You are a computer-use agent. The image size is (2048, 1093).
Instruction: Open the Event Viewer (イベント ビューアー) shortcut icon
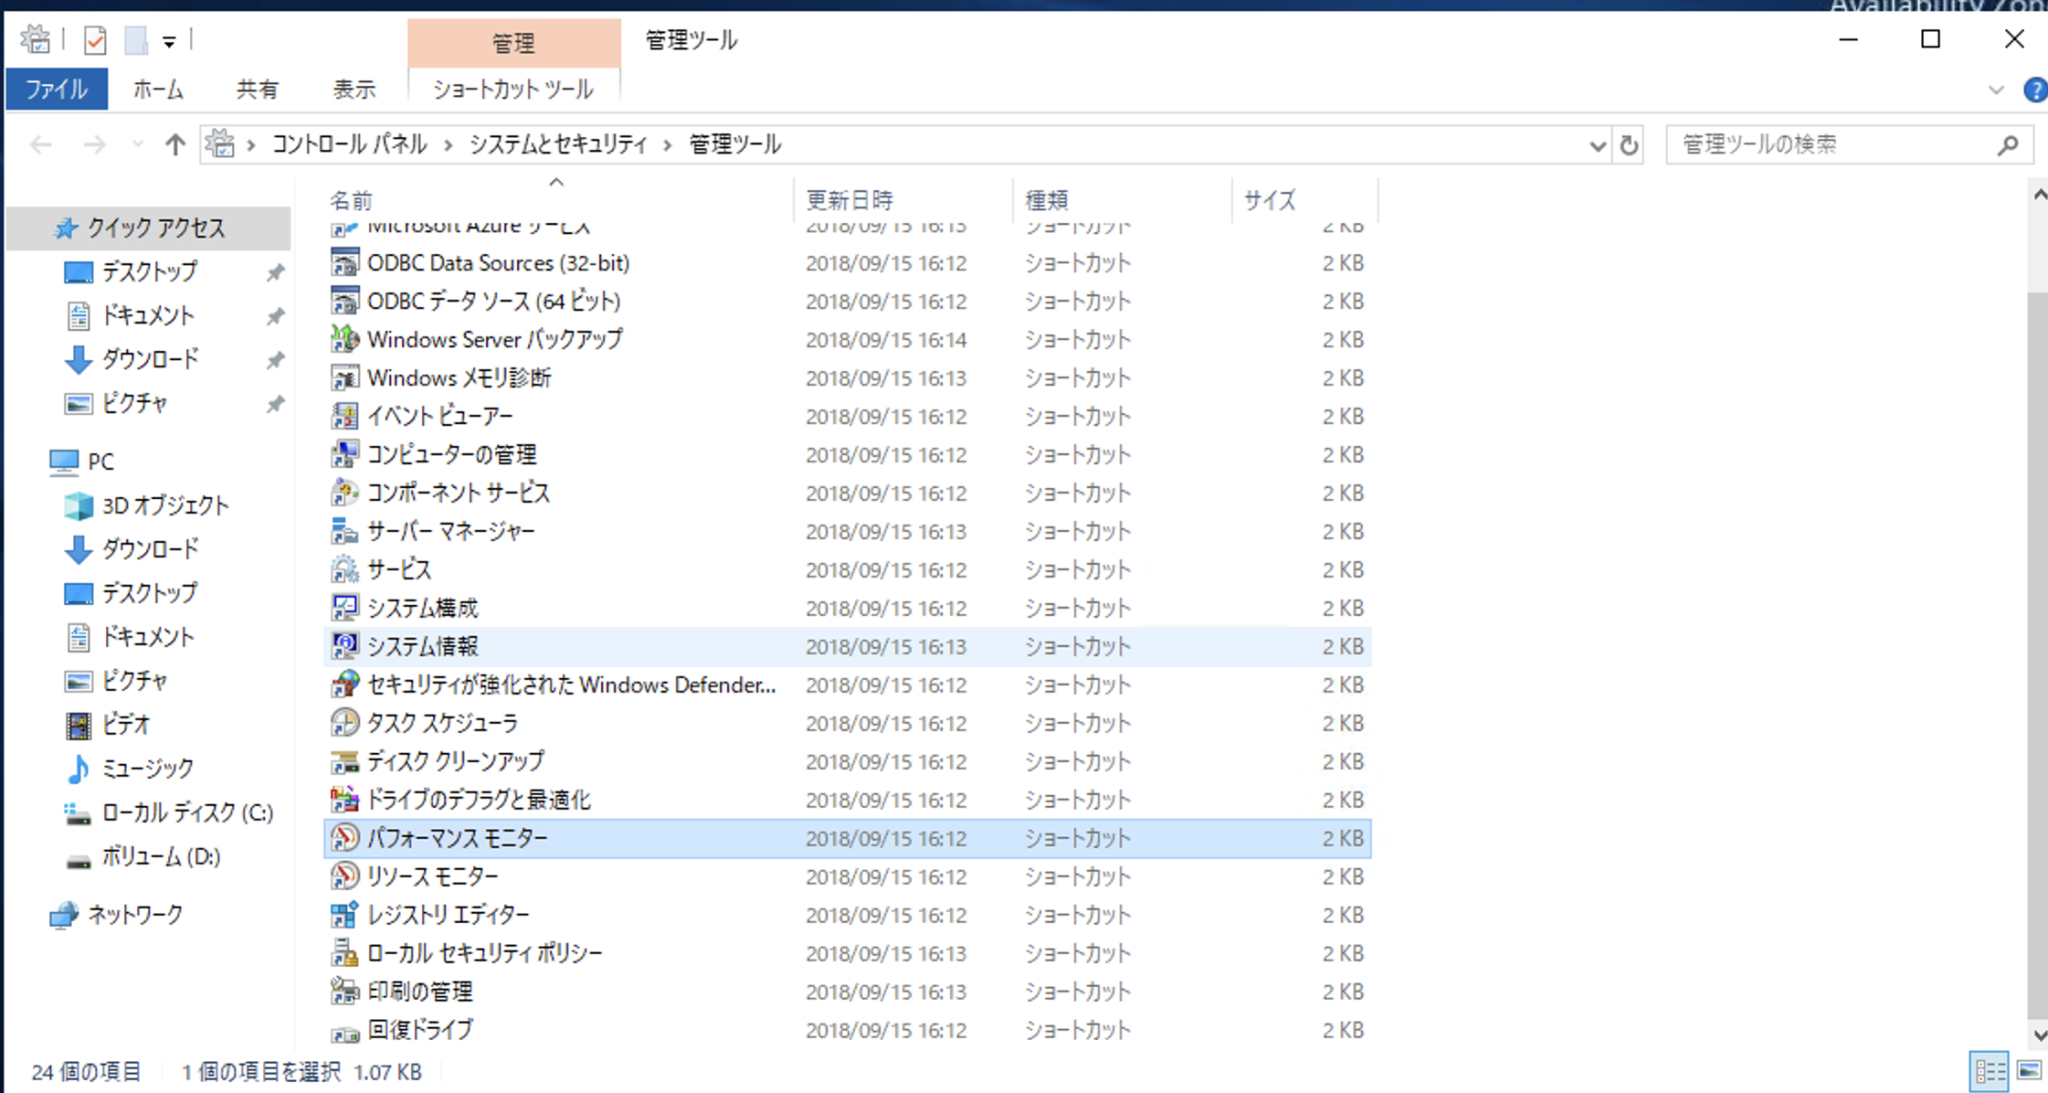click(x=344, y=416)
